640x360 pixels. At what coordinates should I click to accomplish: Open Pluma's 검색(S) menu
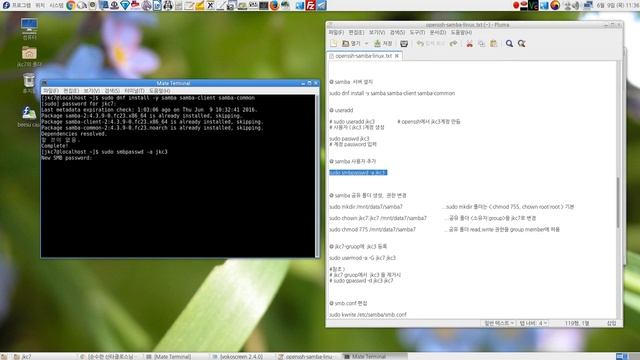pyautogui.click(x=397, y=32)
